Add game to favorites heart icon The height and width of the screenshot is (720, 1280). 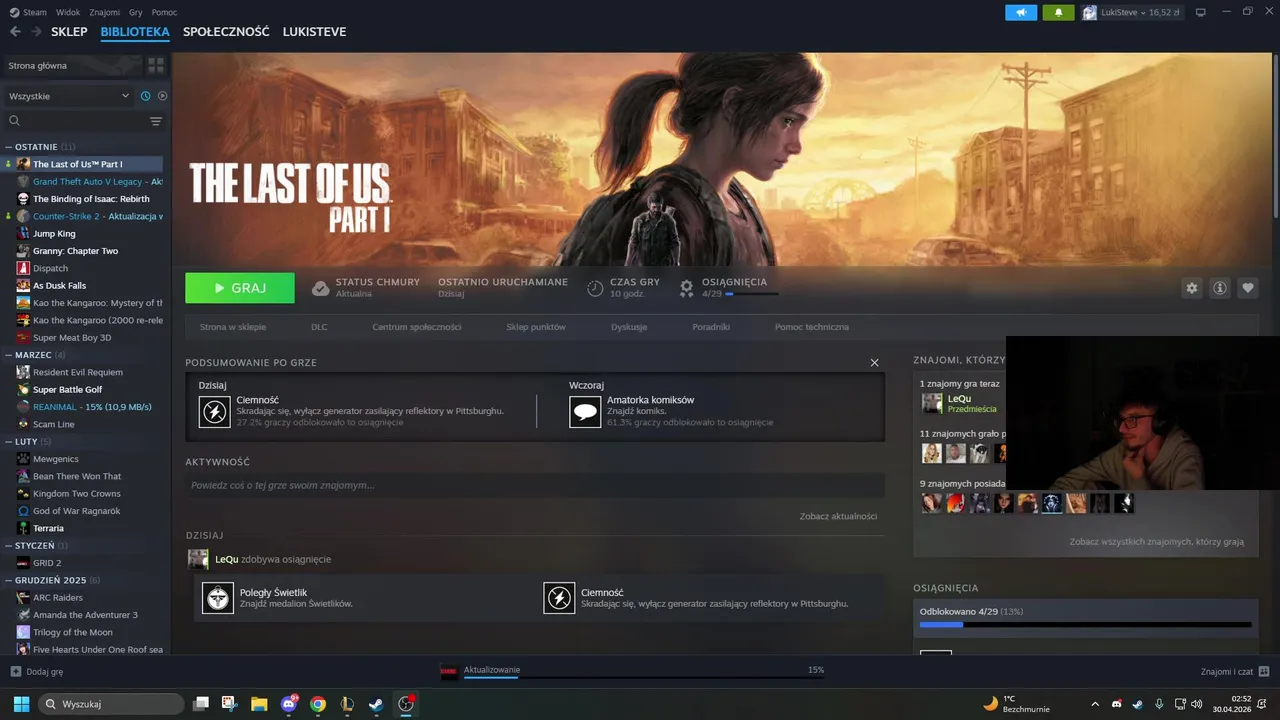(1248, 288)
